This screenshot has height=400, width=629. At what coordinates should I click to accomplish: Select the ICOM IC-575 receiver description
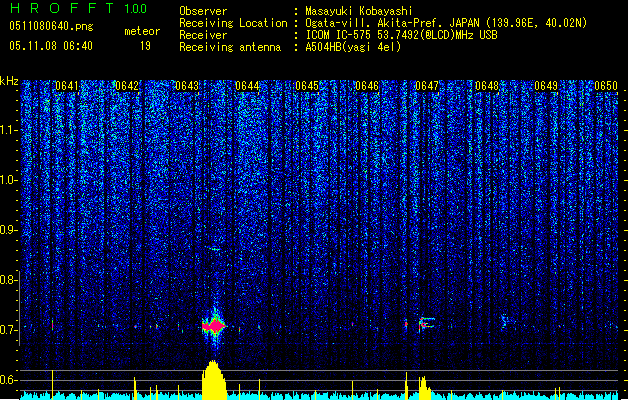pyautogui.click(x=402, y=35)
